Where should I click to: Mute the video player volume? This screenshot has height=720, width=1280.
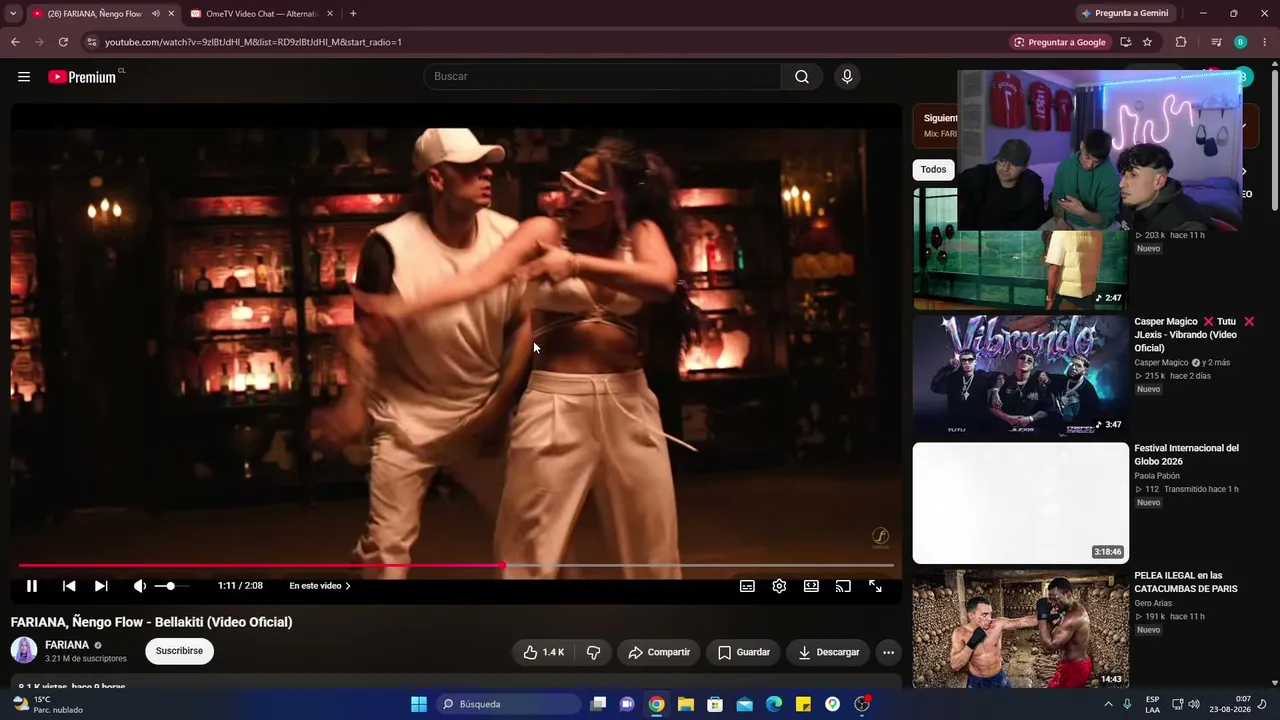[x=139, y=586]
